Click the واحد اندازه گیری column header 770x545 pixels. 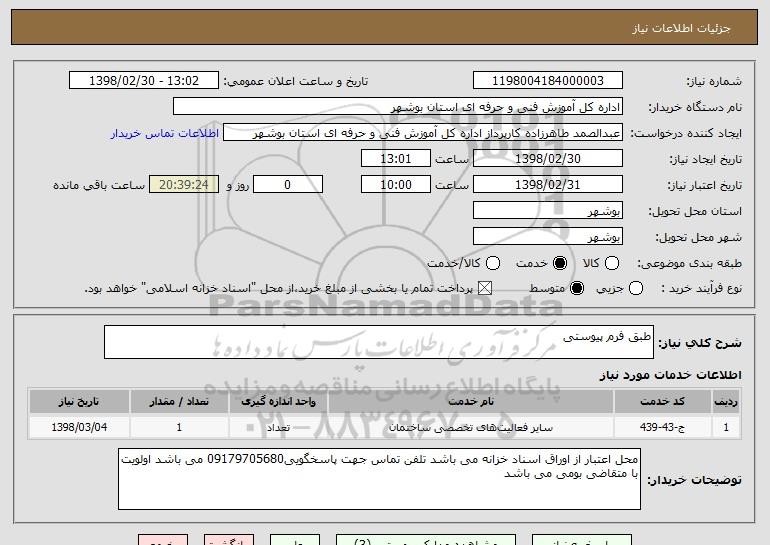[x=278, y=402]
